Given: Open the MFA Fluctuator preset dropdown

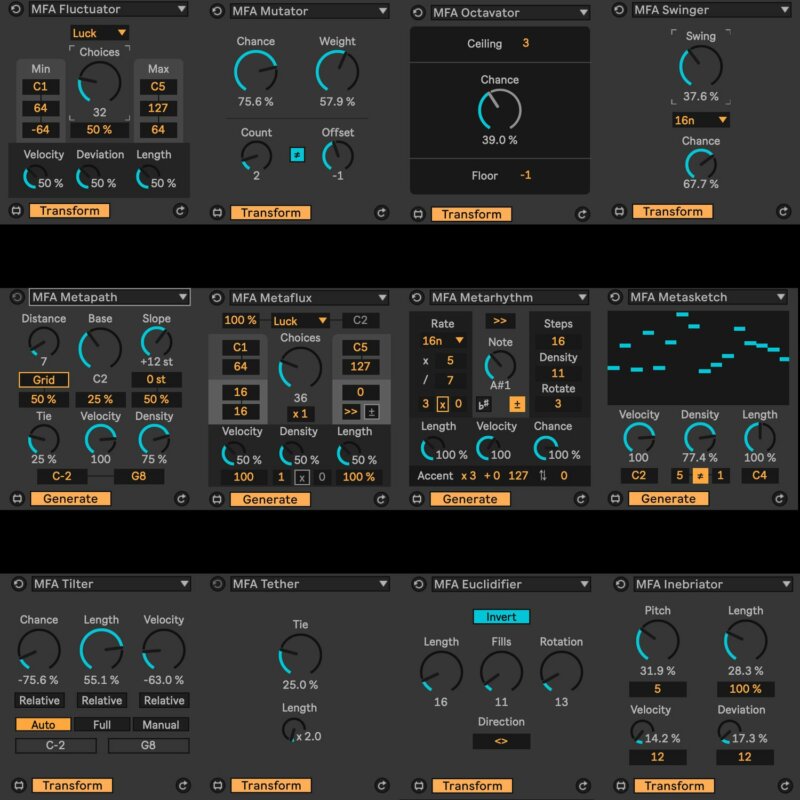Looking at the screenshot, I should [108, 9].
